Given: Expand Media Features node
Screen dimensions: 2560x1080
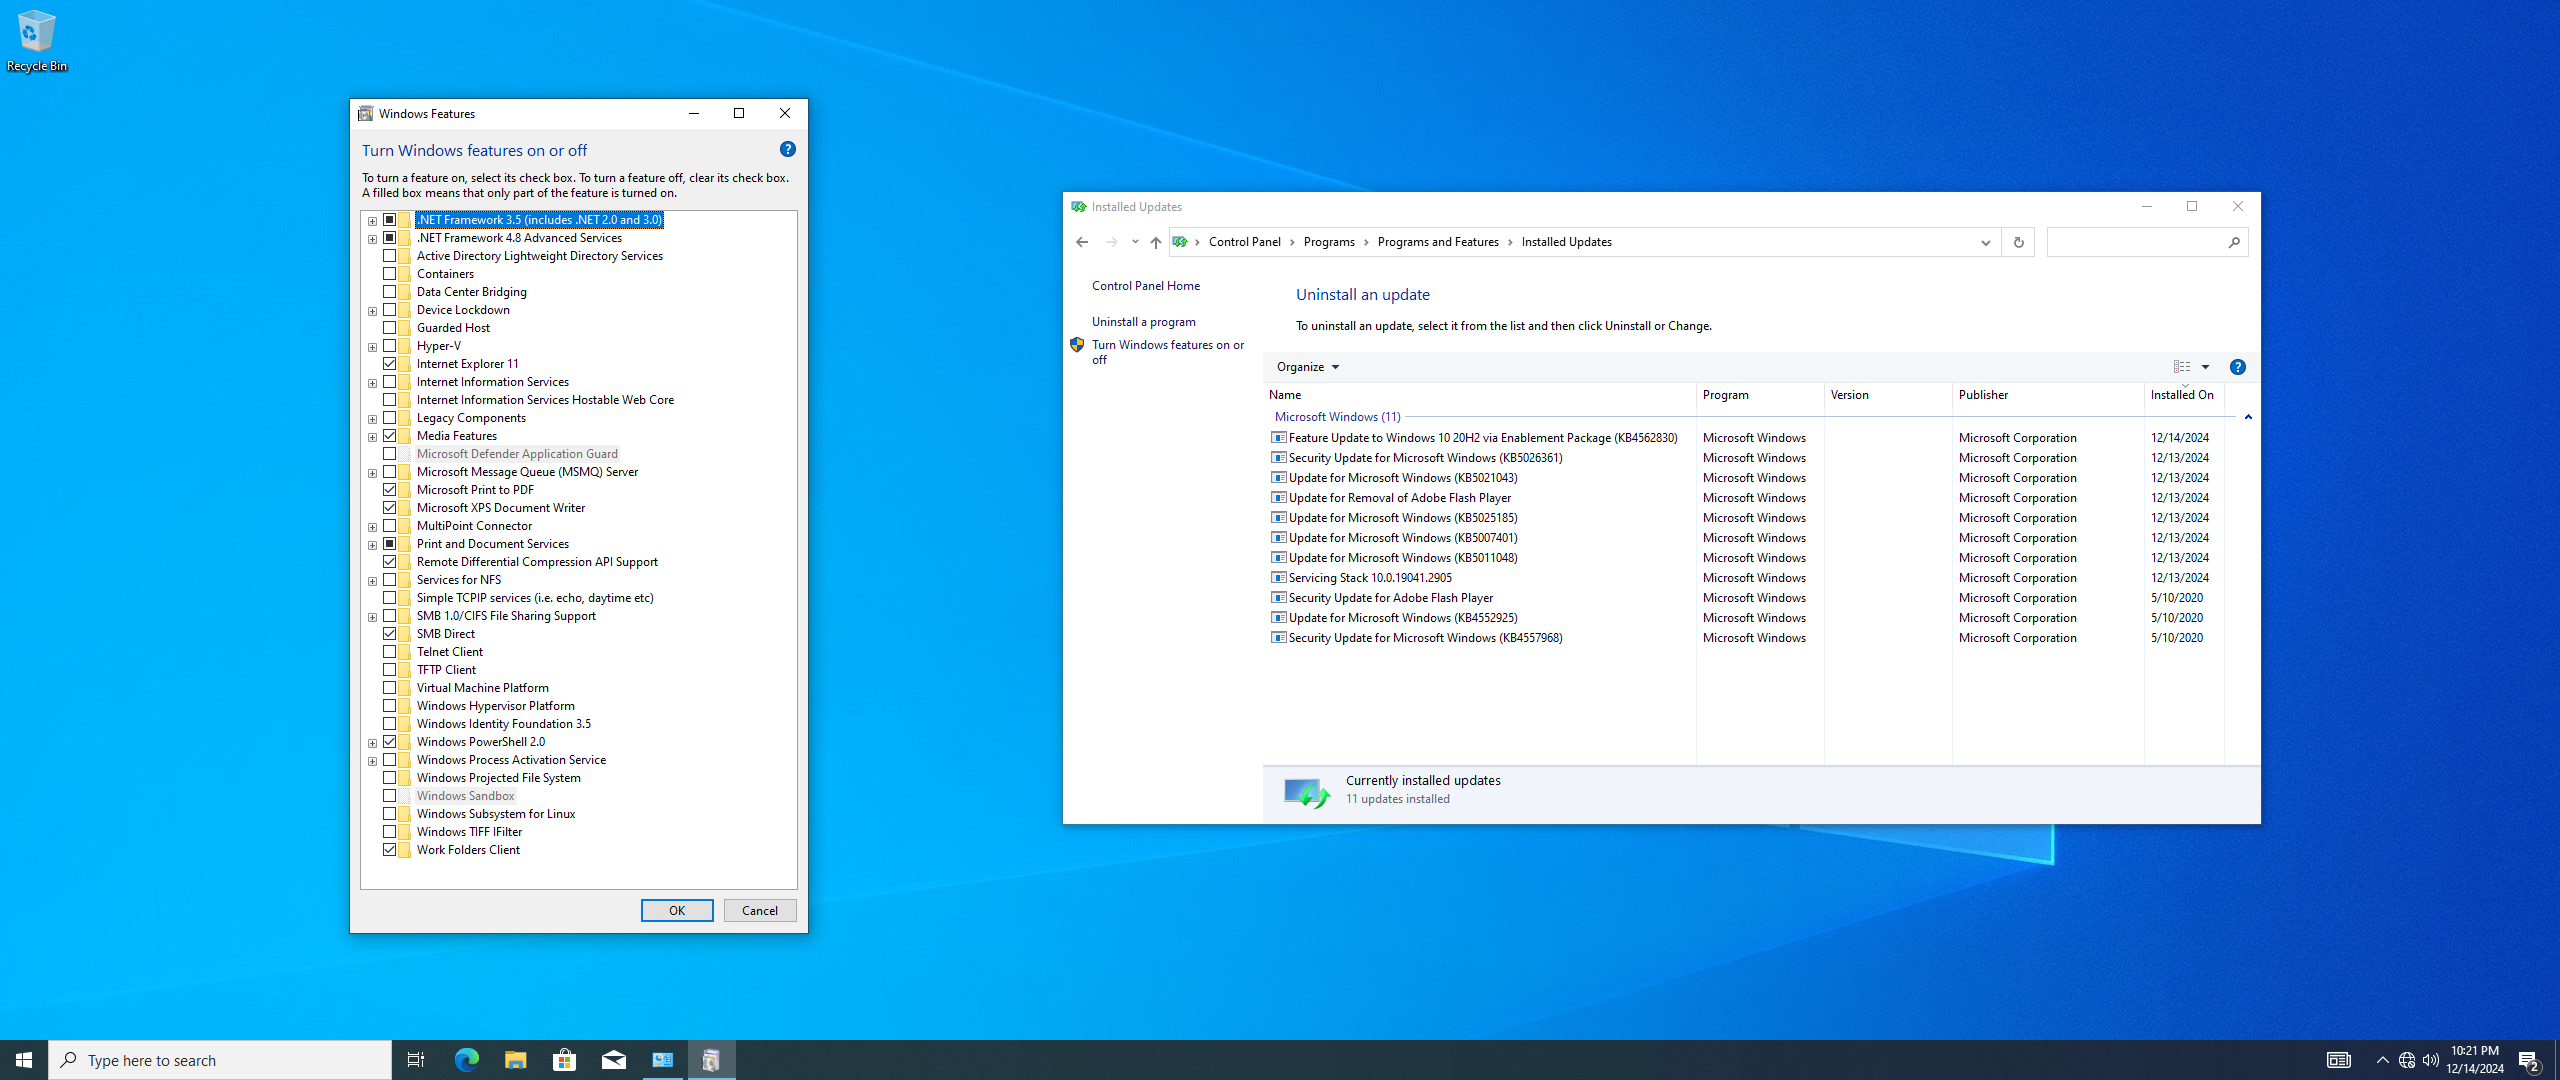Looking at the screenshot, I should click(x=372, y=437).
